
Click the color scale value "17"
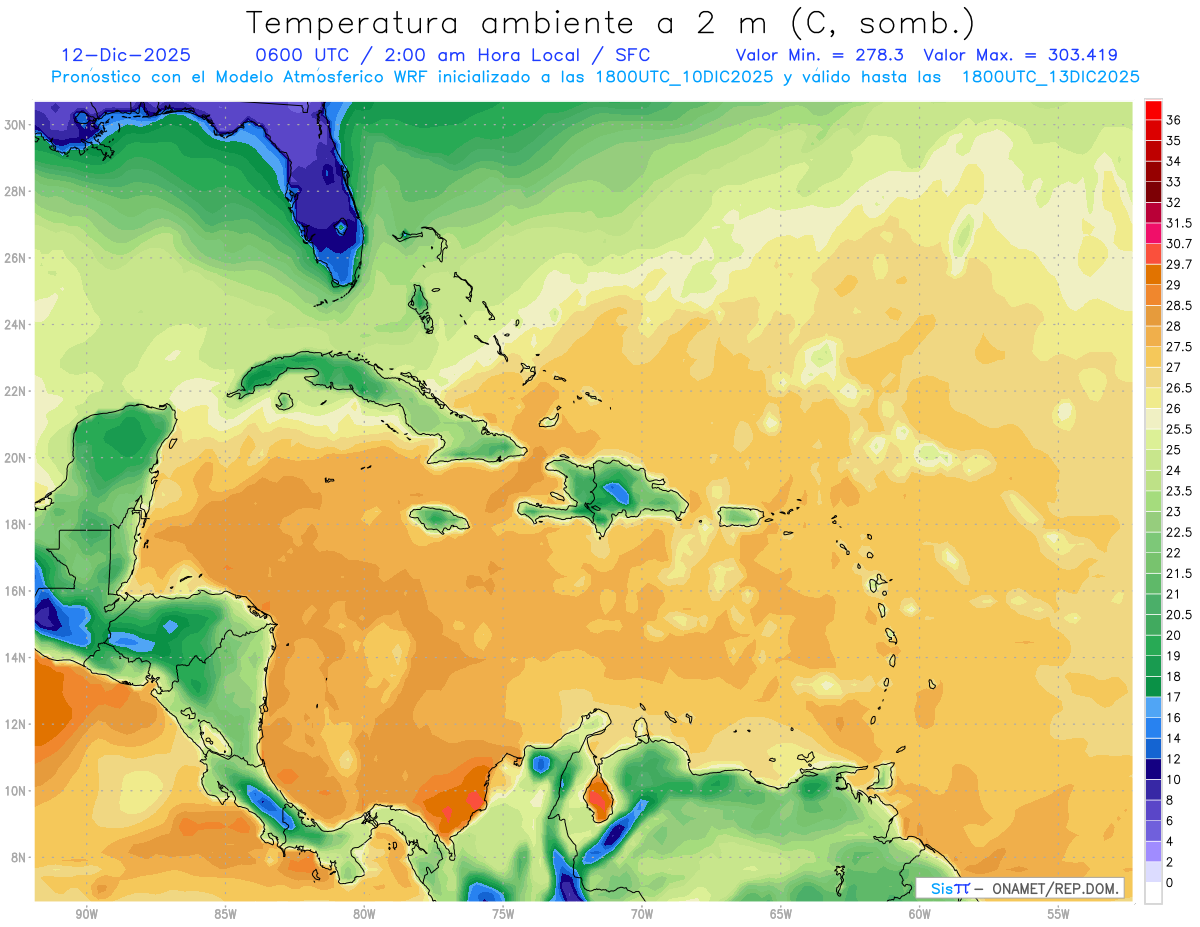tap(1174, 697)
